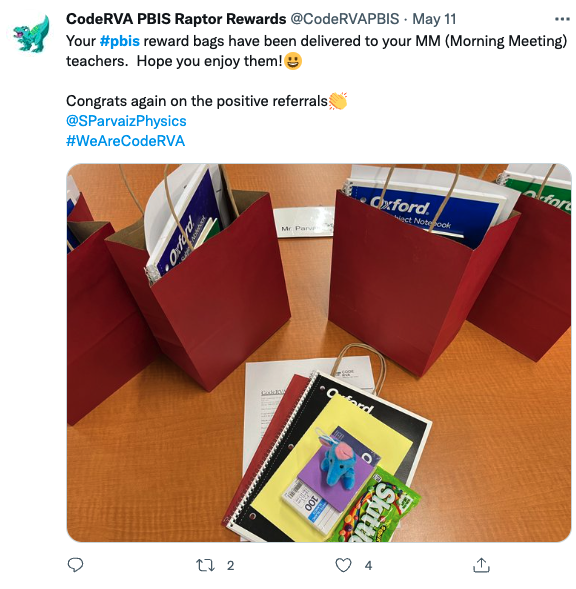Open the three-dot more options menu
Viewport: 576px width, 589px height.
(562, 19)
